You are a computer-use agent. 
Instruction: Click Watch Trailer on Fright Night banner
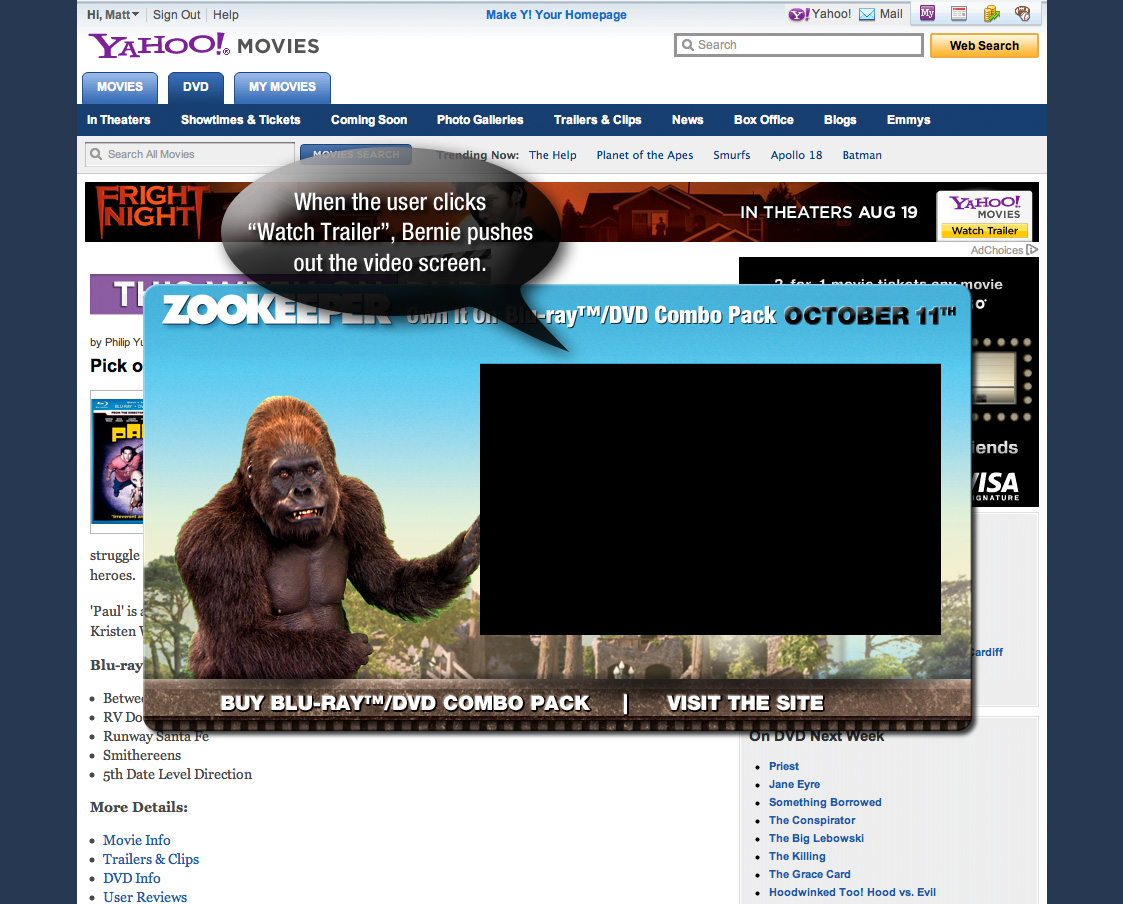pos(984,231)
